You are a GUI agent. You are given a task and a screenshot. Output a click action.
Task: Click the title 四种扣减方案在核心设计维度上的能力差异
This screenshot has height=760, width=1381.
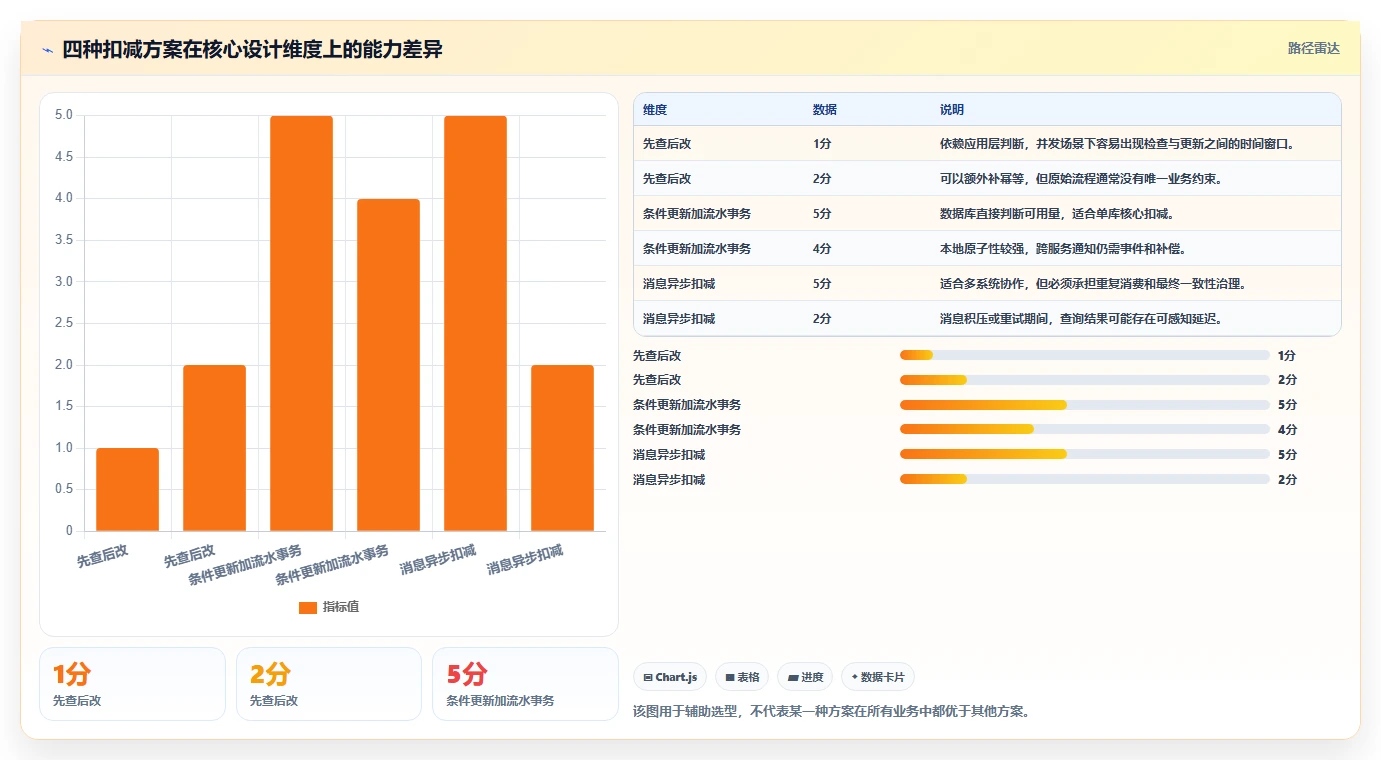pos(252,50)
